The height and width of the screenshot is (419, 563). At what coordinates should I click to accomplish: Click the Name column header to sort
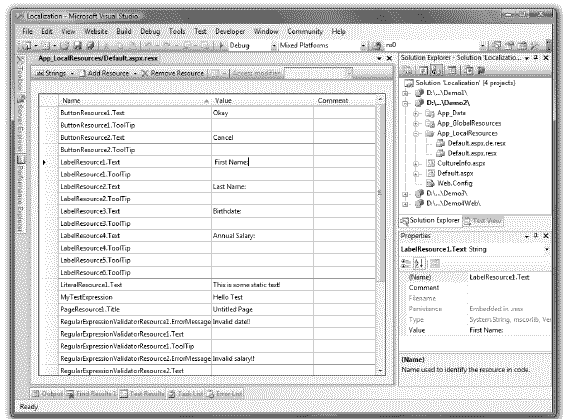(135, 101)
